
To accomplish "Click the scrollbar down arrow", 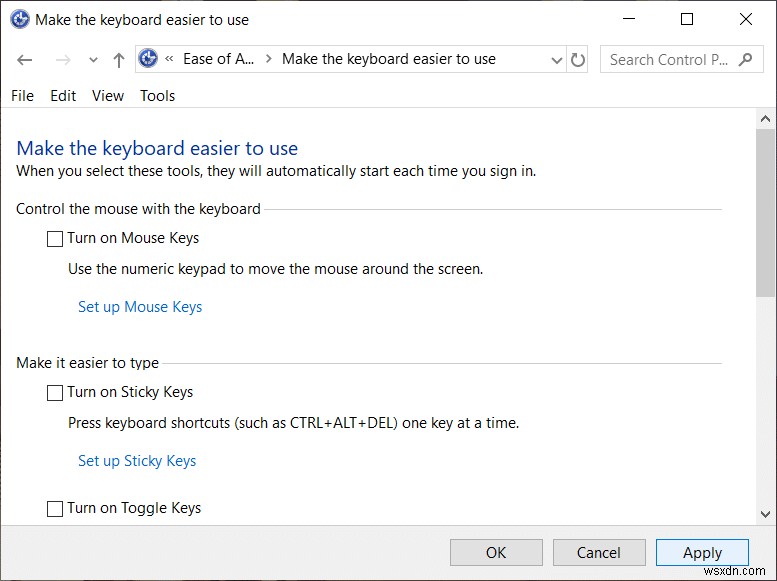I will [765, 514].
